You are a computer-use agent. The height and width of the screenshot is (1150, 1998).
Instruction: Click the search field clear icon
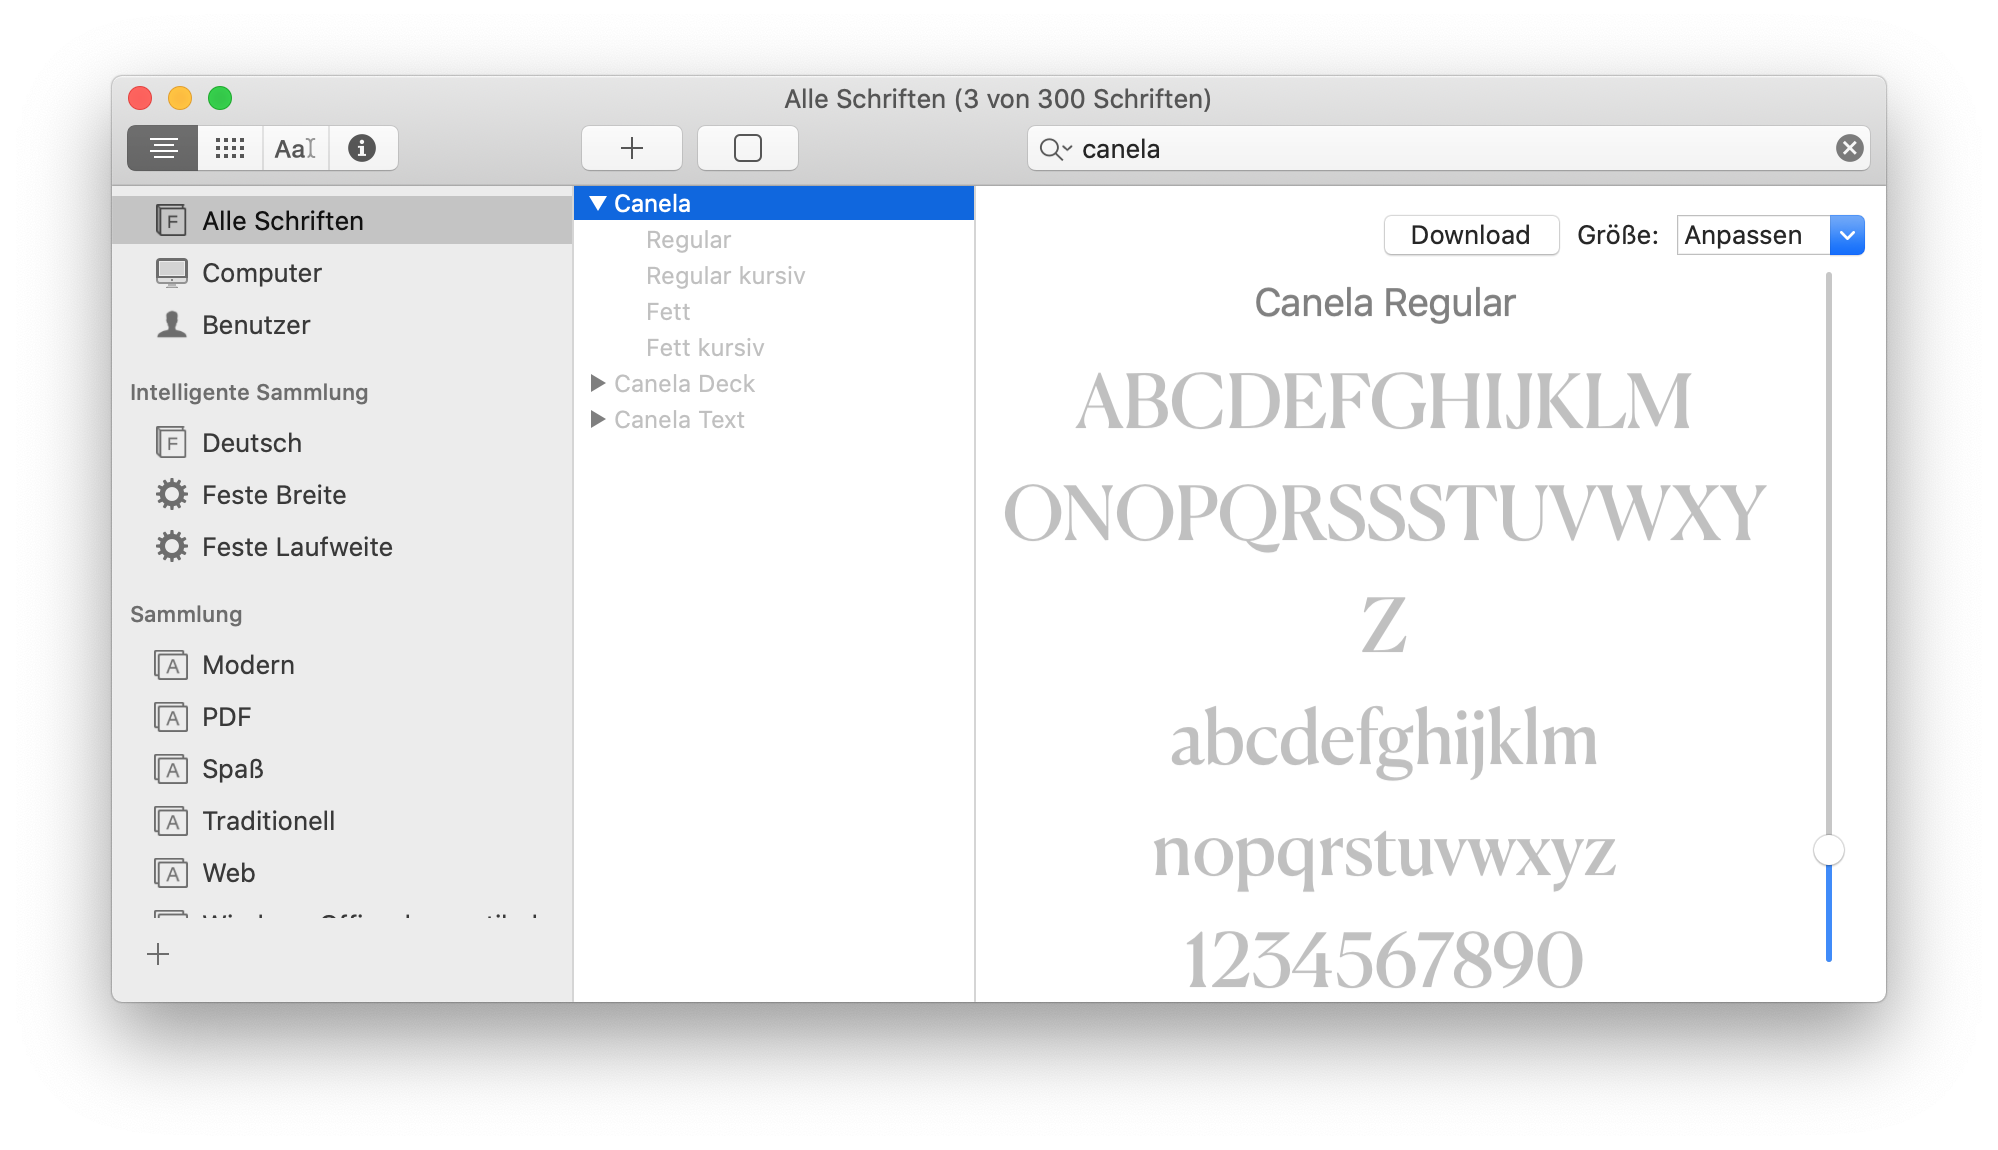(x=1850, y=148)
